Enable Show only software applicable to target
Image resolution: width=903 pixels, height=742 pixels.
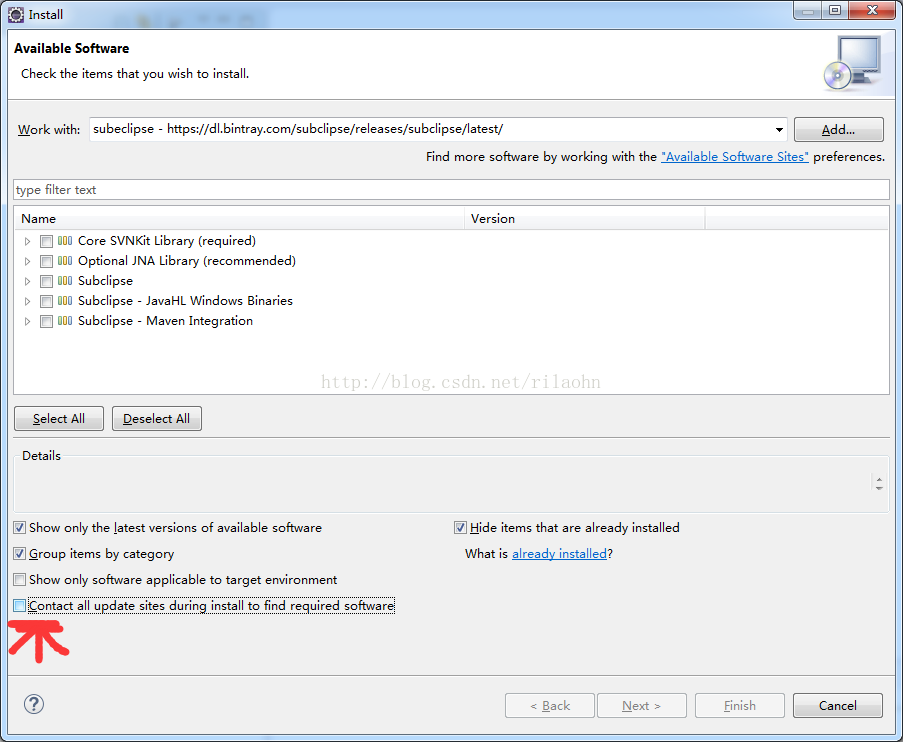(20, 580)
